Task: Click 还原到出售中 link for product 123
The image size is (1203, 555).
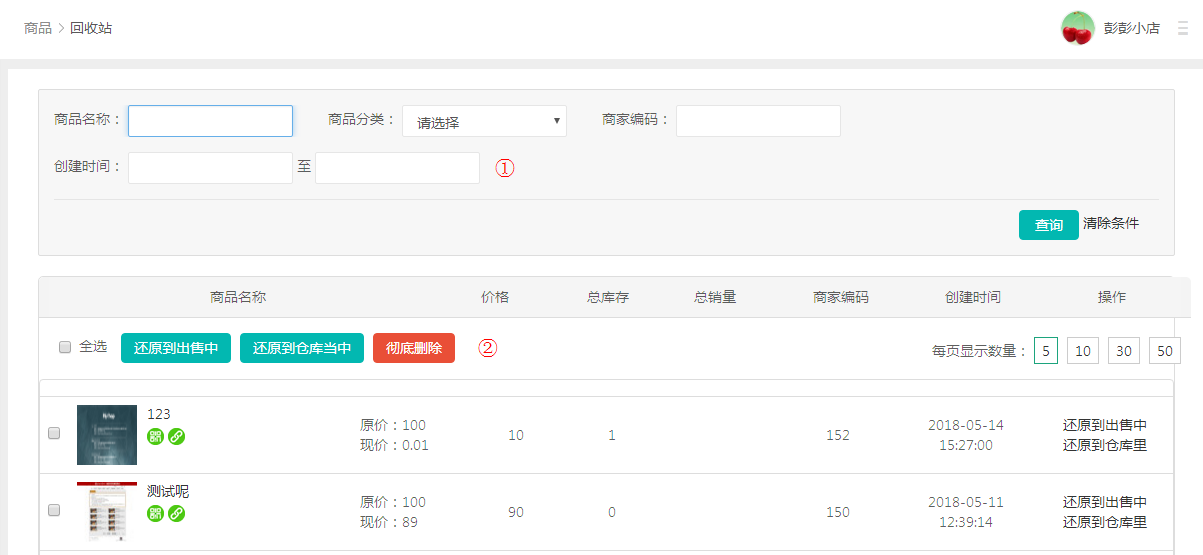Action: coord(1104,425)
